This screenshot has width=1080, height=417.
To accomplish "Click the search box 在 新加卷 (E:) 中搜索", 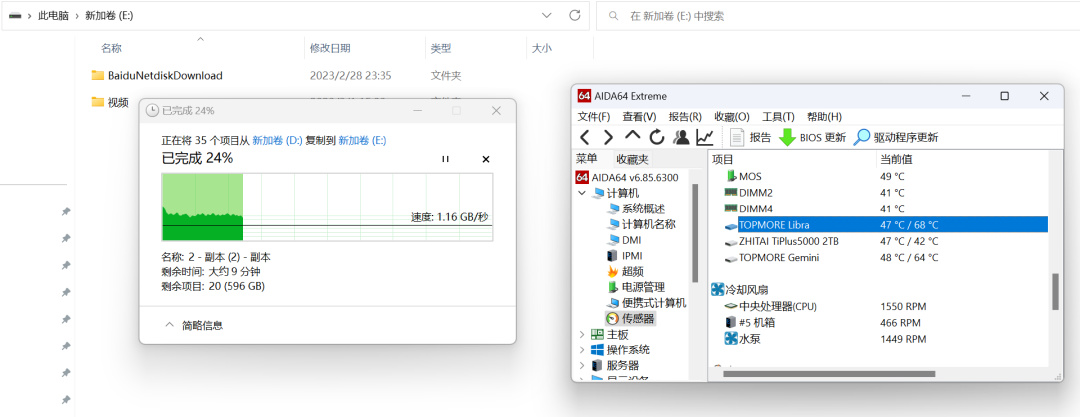I will (x=838, y=16).
